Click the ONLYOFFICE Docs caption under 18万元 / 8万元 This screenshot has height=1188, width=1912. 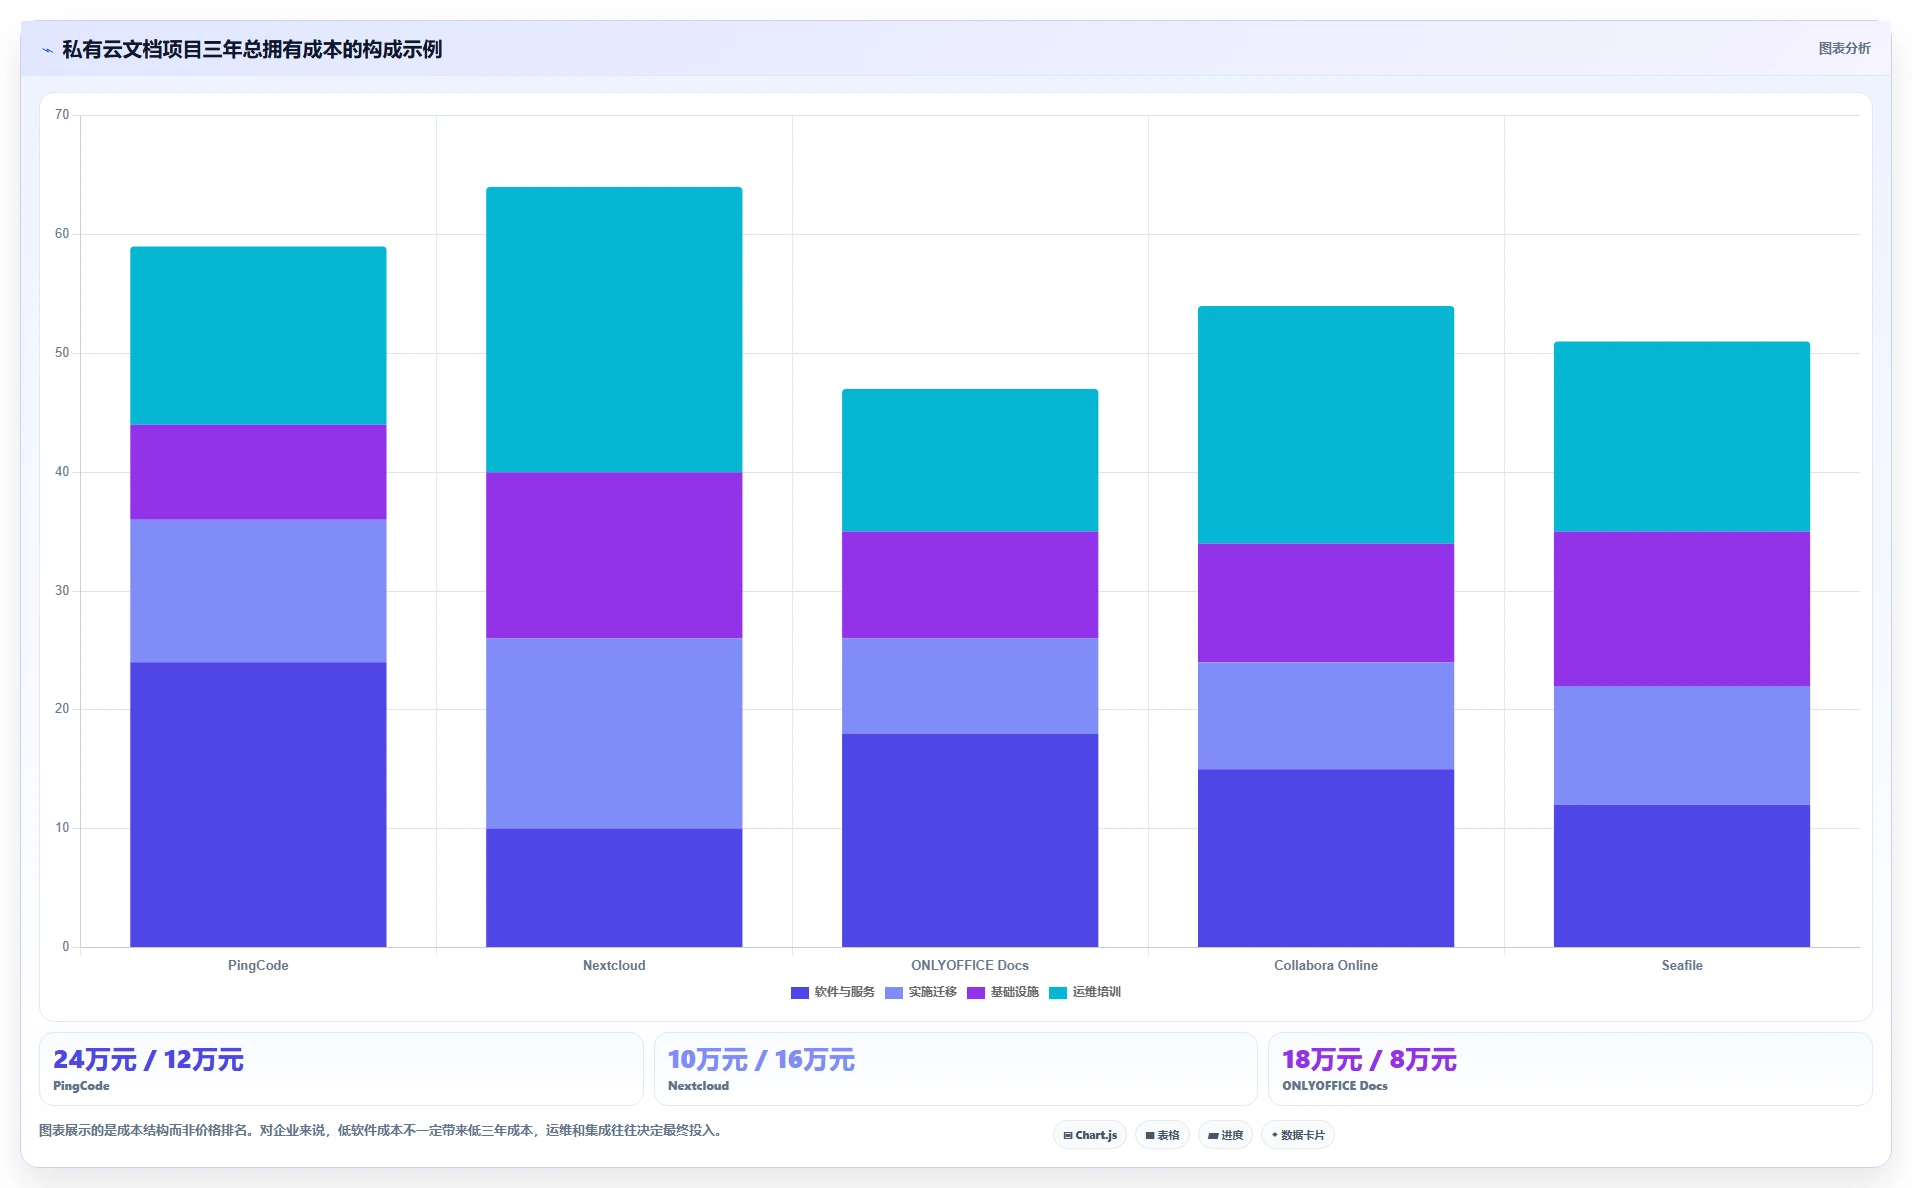pyautogui.click(x=1335, y=1086)
